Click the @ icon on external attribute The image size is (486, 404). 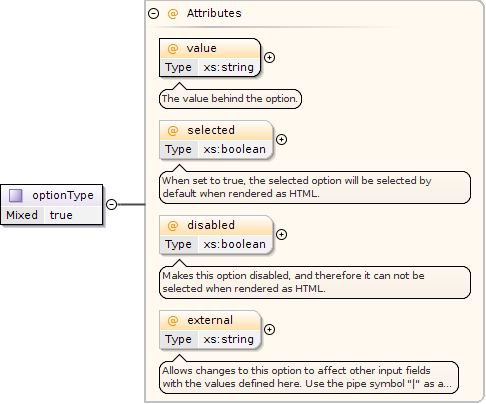(173, 321)
